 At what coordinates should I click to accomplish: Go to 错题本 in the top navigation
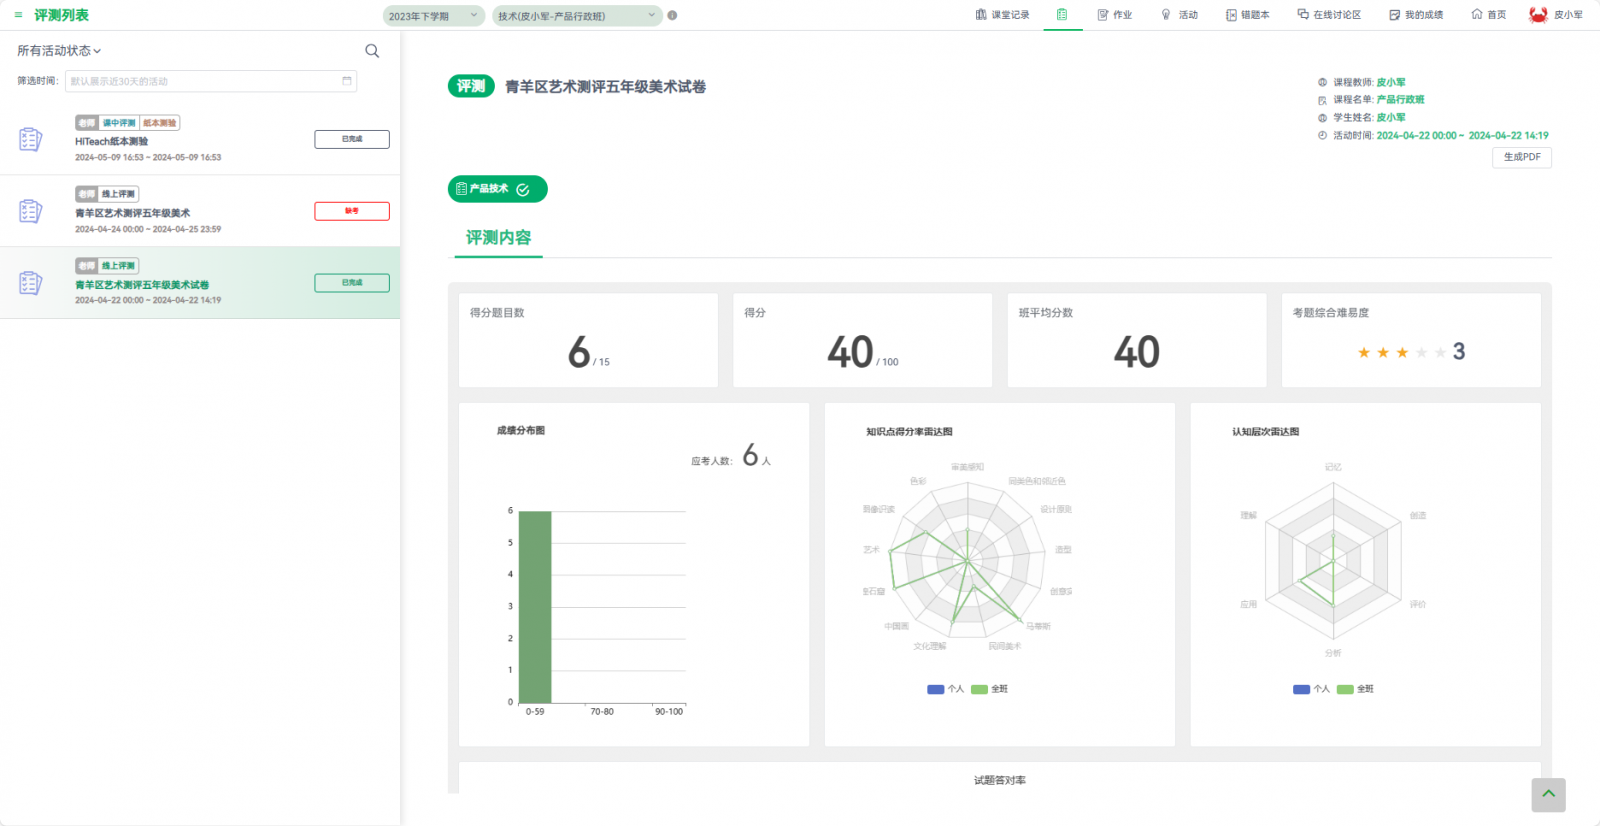[x=1247, y=15]
